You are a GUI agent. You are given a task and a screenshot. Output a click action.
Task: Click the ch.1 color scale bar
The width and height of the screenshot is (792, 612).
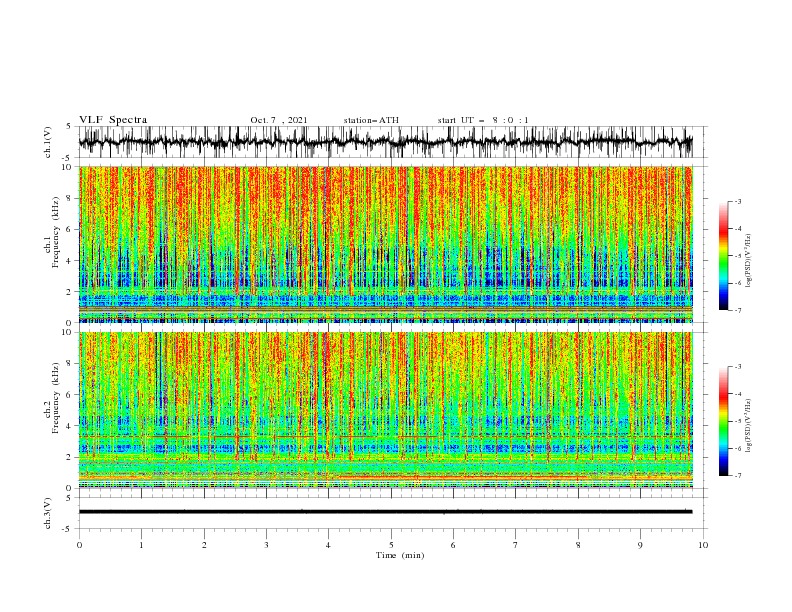pos(724,256)
